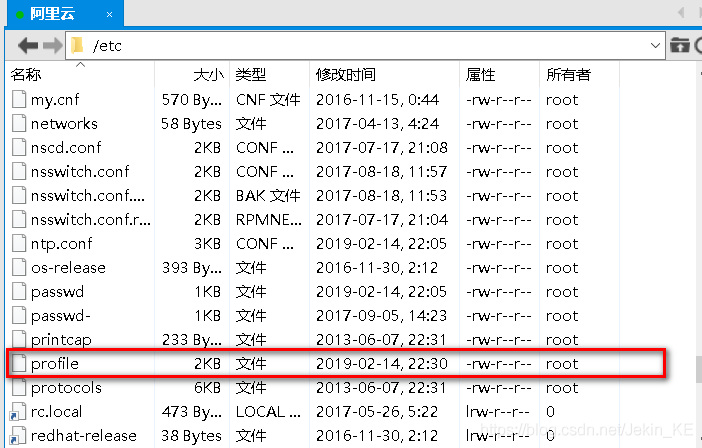Select the file named os-release
Screen dimensions: 702x448
(x=68, y=268)
